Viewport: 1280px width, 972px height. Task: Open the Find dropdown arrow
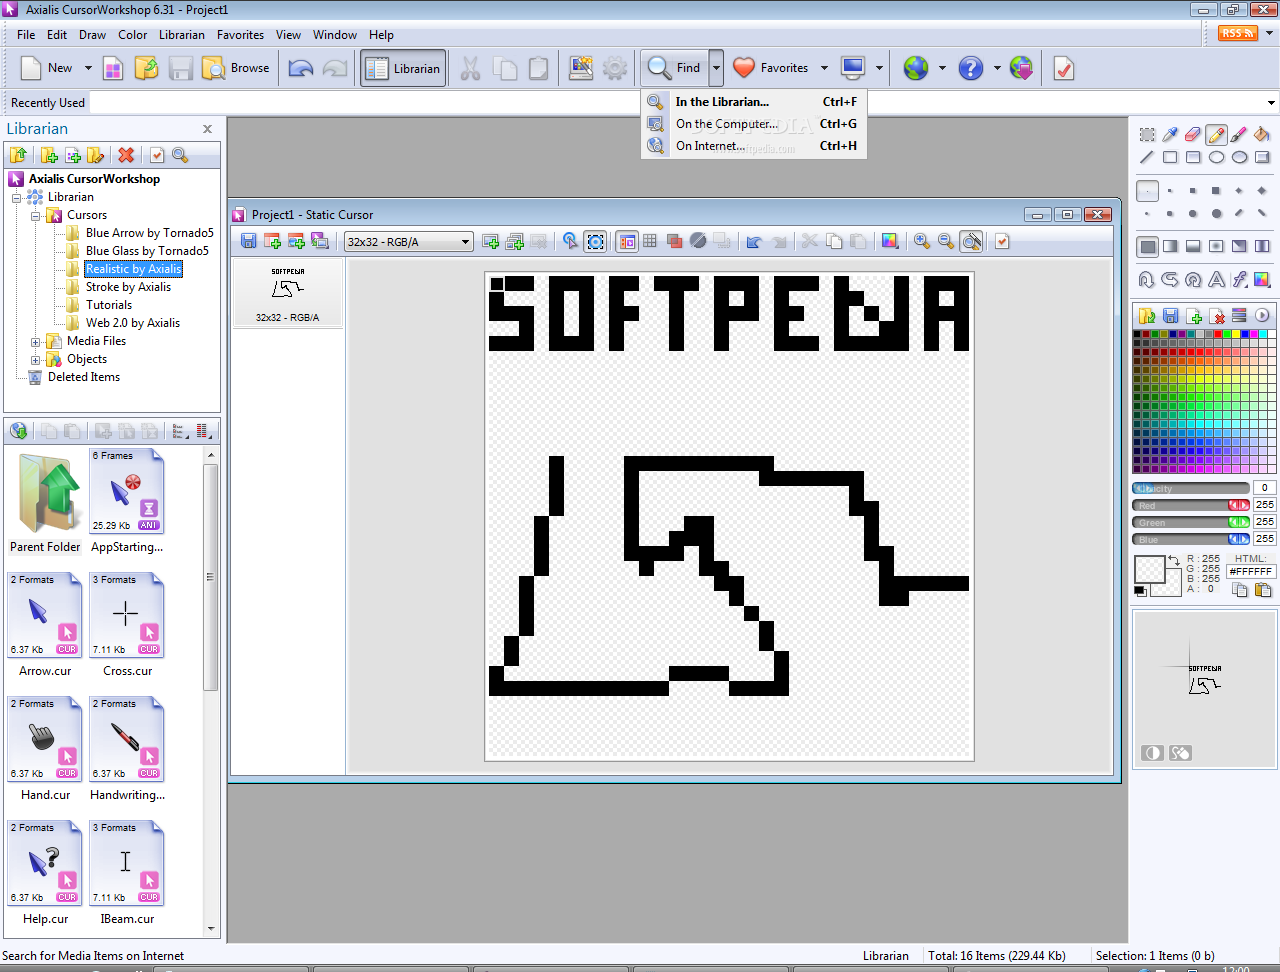(x=716, y=68)
